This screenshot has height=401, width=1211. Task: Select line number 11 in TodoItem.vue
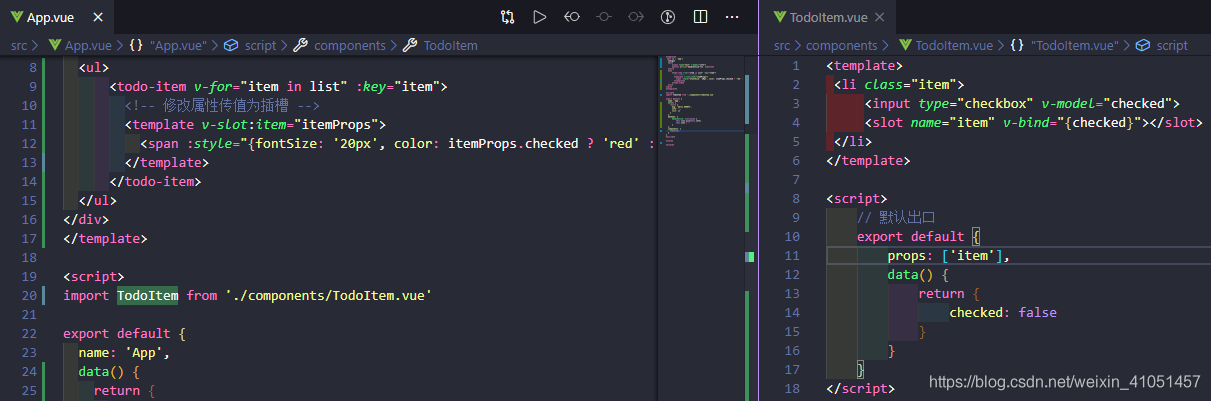[x=792, y=255]
